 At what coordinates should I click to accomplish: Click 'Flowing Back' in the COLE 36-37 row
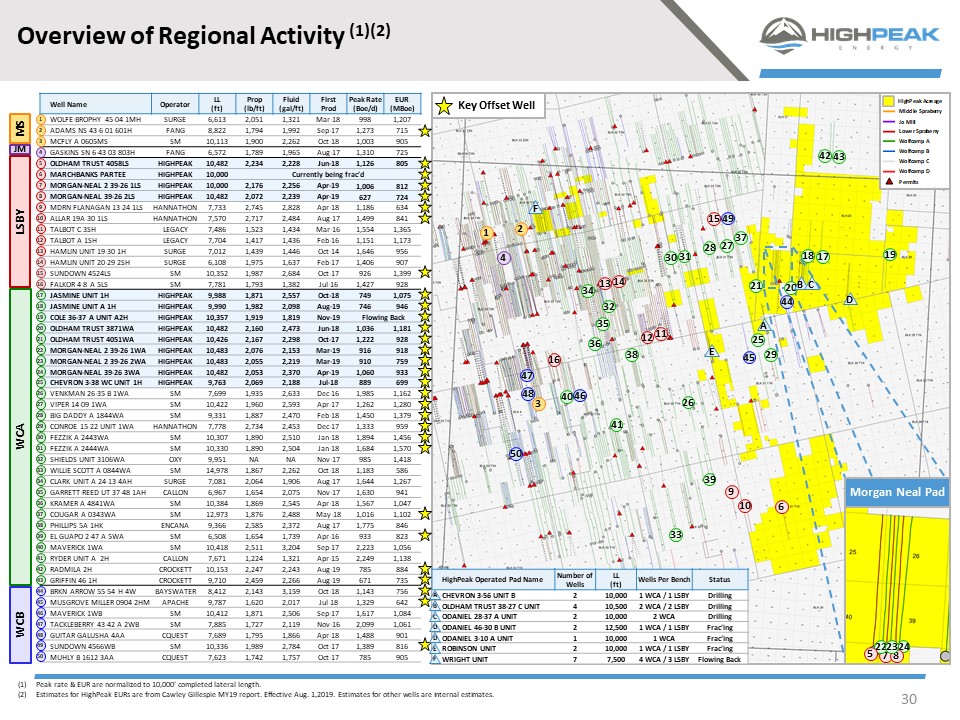click(x=383, y=317)
